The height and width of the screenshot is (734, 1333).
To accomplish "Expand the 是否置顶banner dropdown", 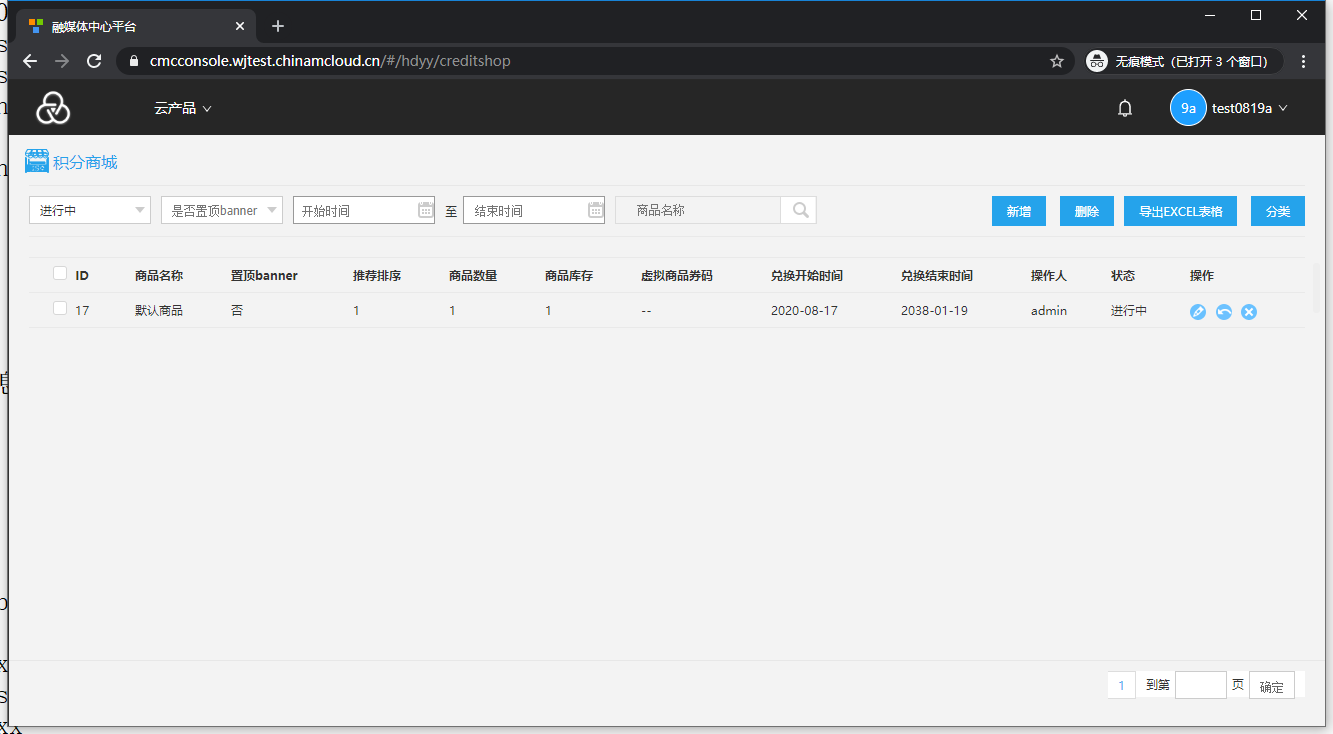I will point(222,210).
